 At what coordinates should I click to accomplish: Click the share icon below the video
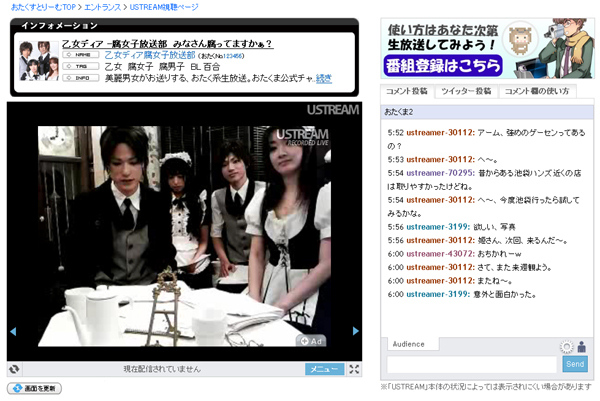click(x=14, y=369)
